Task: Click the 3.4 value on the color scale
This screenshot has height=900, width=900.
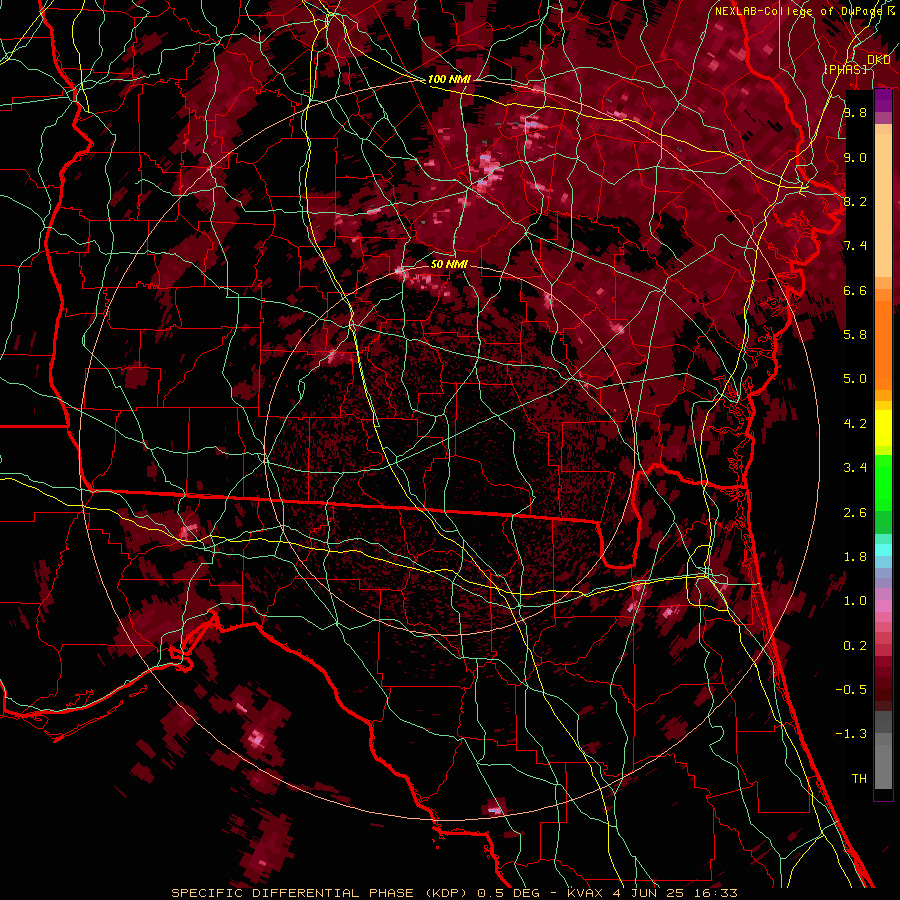Action: (x=855, y=468)
